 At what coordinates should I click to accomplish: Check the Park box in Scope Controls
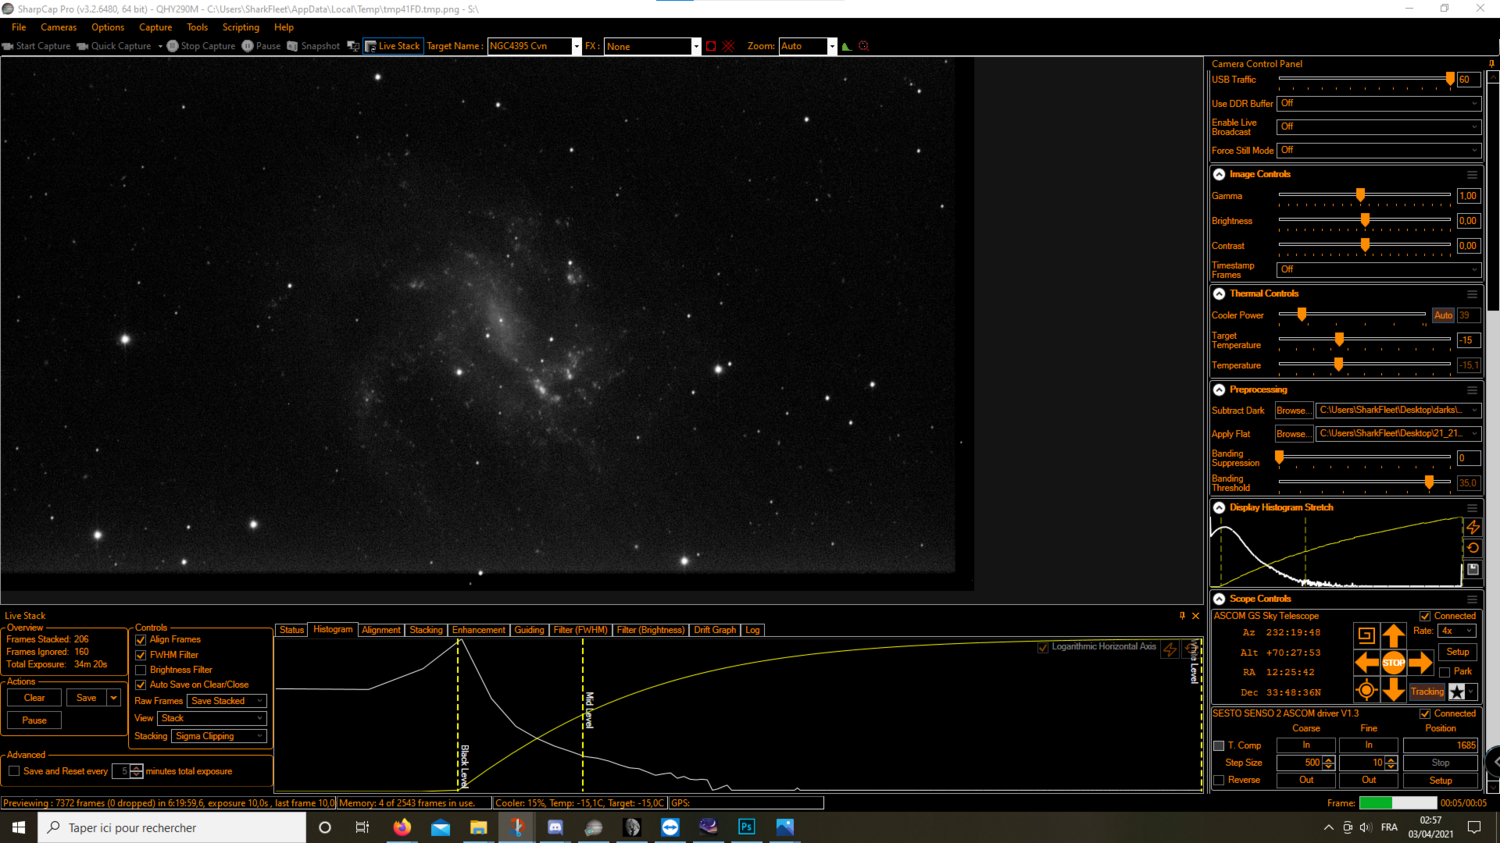(x=1444, y=671)
